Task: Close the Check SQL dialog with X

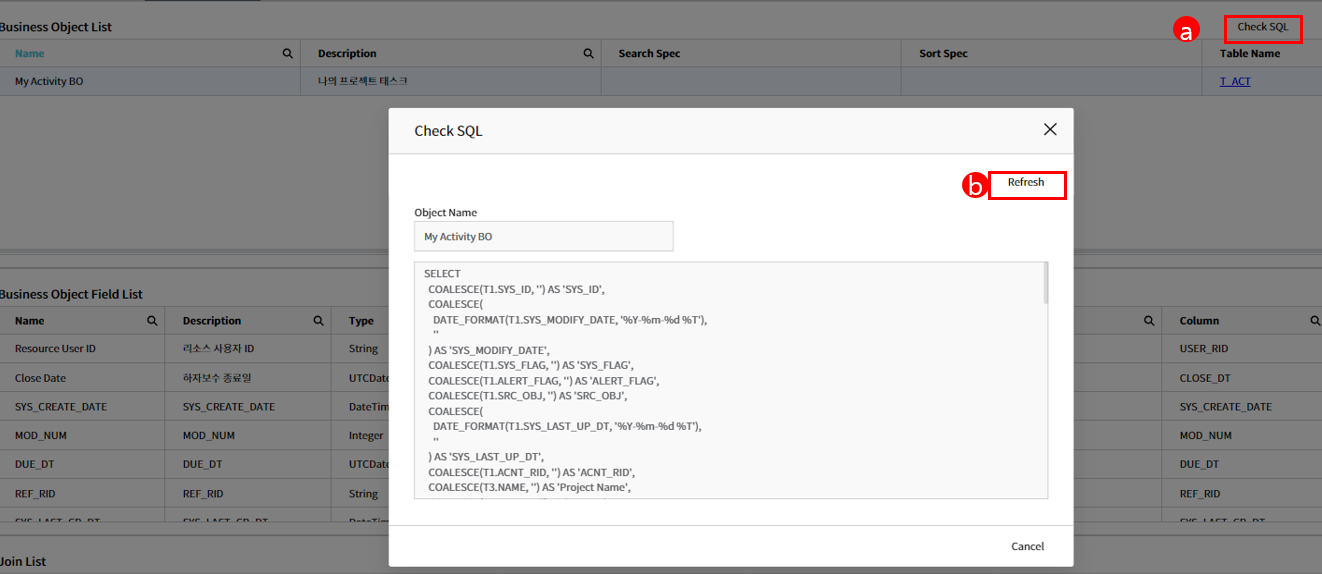Action: coord(1050,130)
